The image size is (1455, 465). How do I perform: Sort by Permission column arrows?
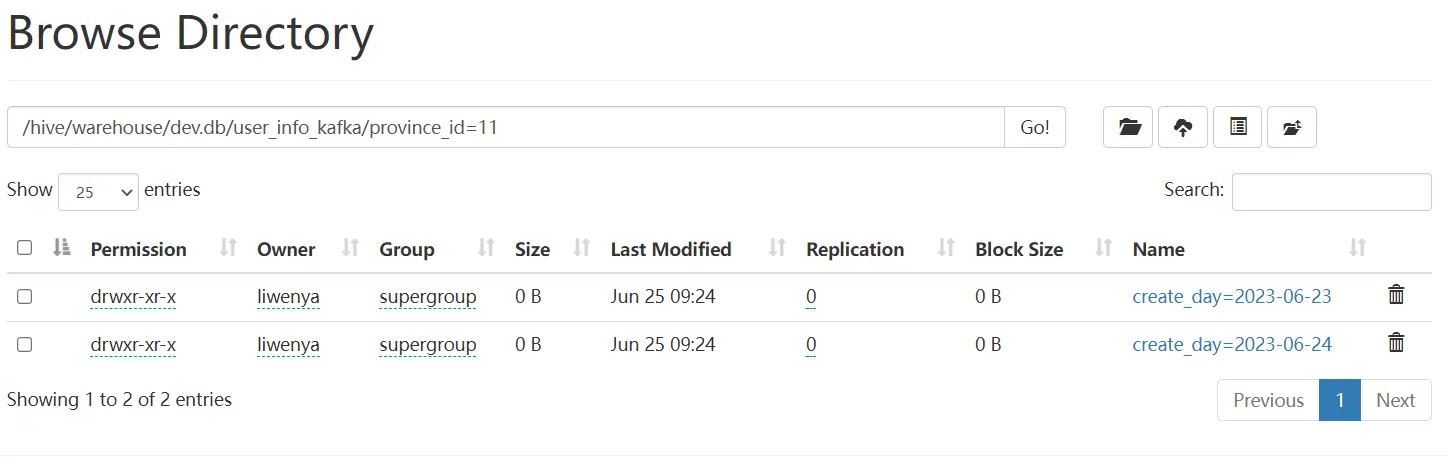coord(228,248)
